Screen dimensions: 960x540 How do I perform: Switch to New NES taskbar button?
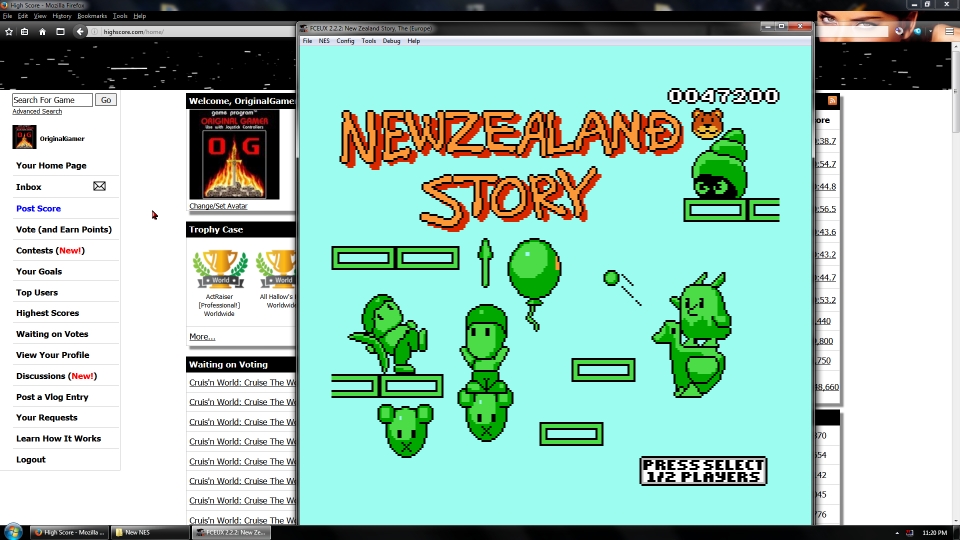pyautogui.click(x=150, y=532)
